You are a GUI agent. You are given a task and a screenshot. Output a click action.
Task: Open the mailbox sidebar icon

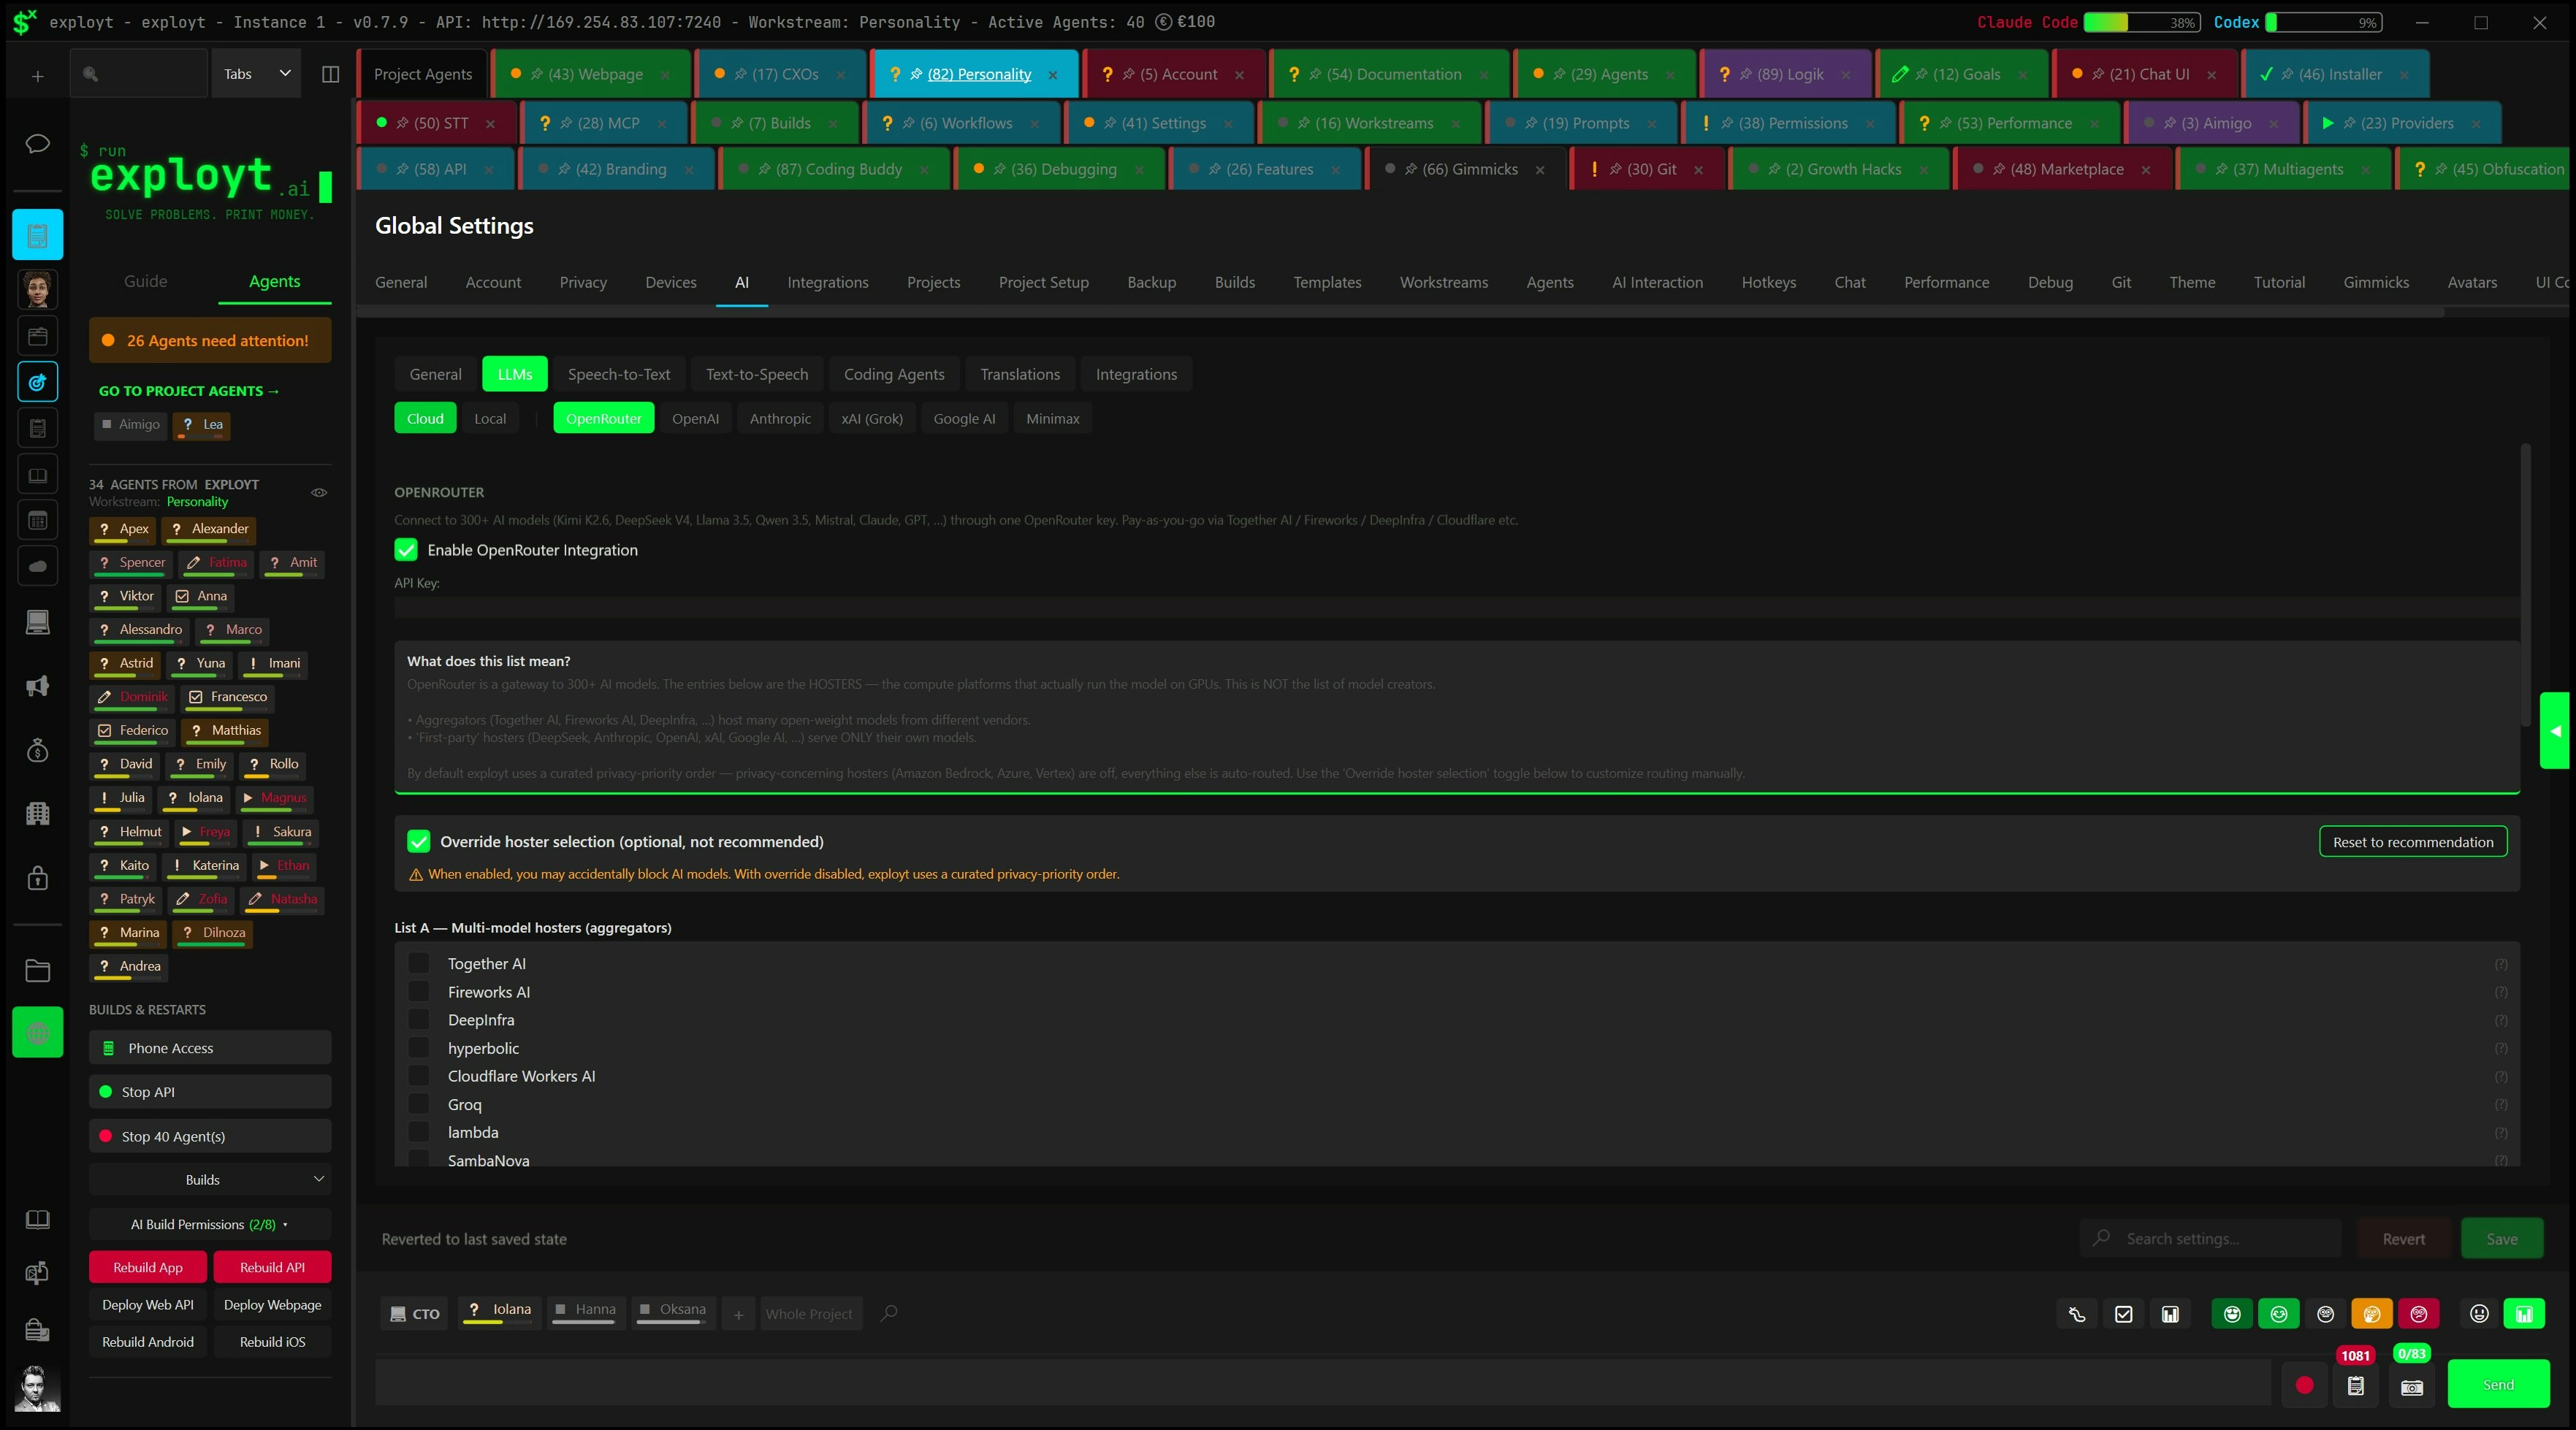[37, 1273]
